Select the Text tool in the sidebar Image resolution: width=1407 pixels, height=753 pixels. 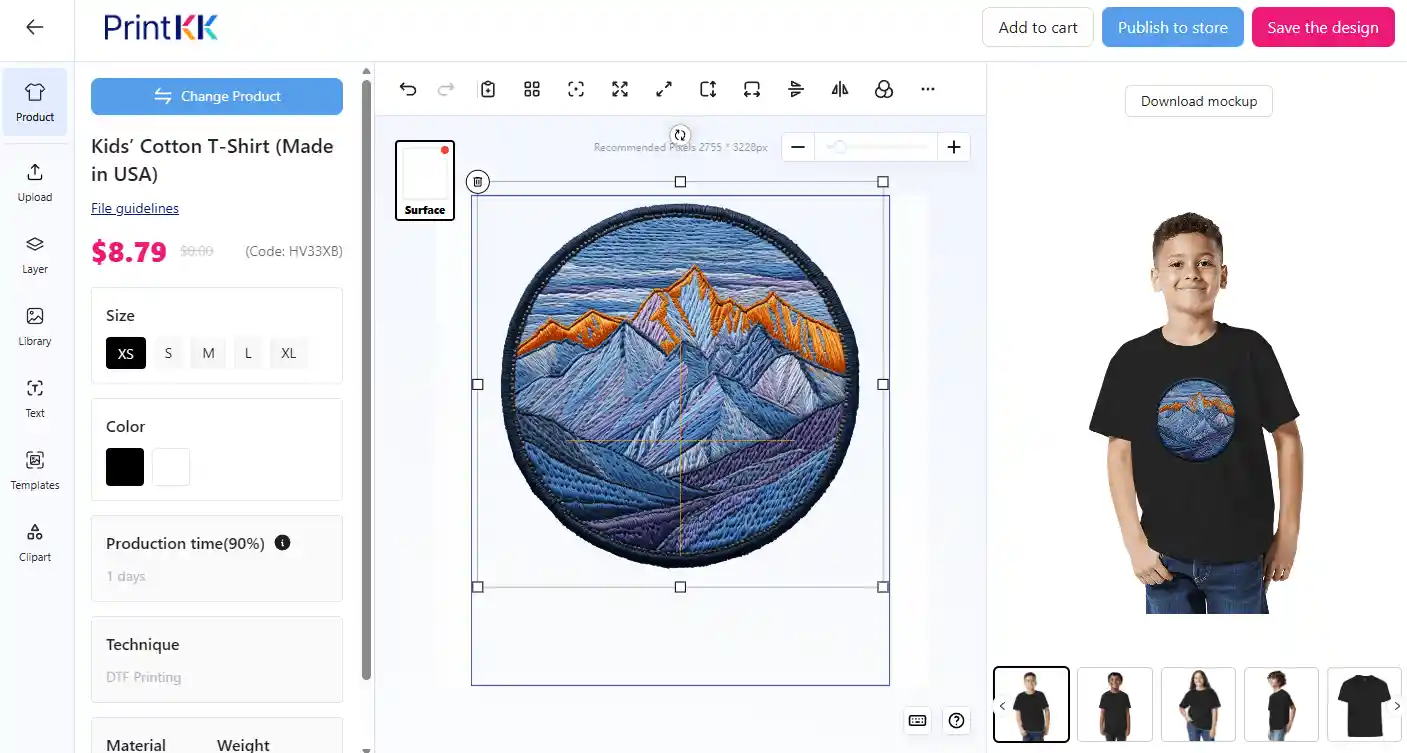[x=35, y=398]
